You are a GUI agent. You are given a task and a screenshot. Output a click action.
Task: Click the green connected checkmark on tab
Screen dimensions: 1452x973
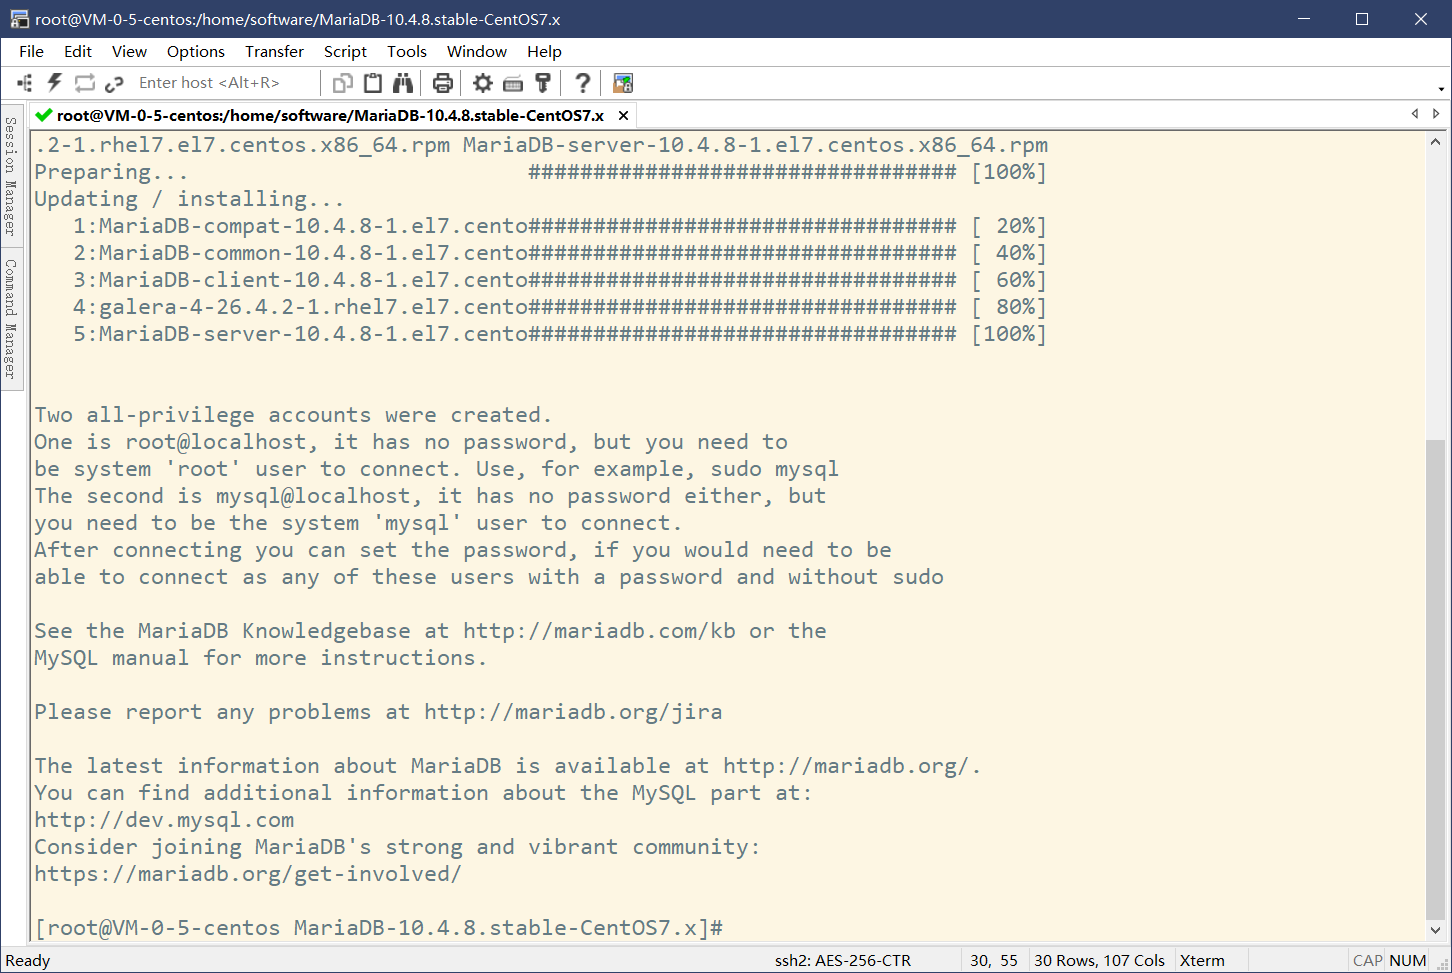(x=43, y=115)
